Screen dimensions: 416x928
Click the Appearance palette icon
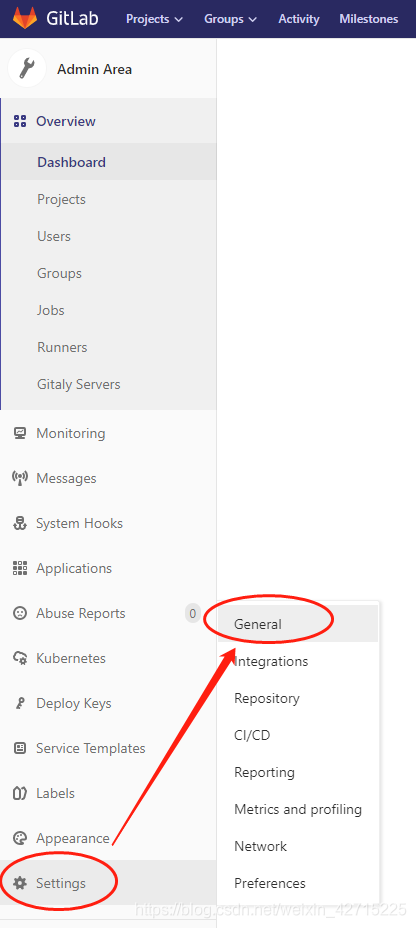click(20, 838)
